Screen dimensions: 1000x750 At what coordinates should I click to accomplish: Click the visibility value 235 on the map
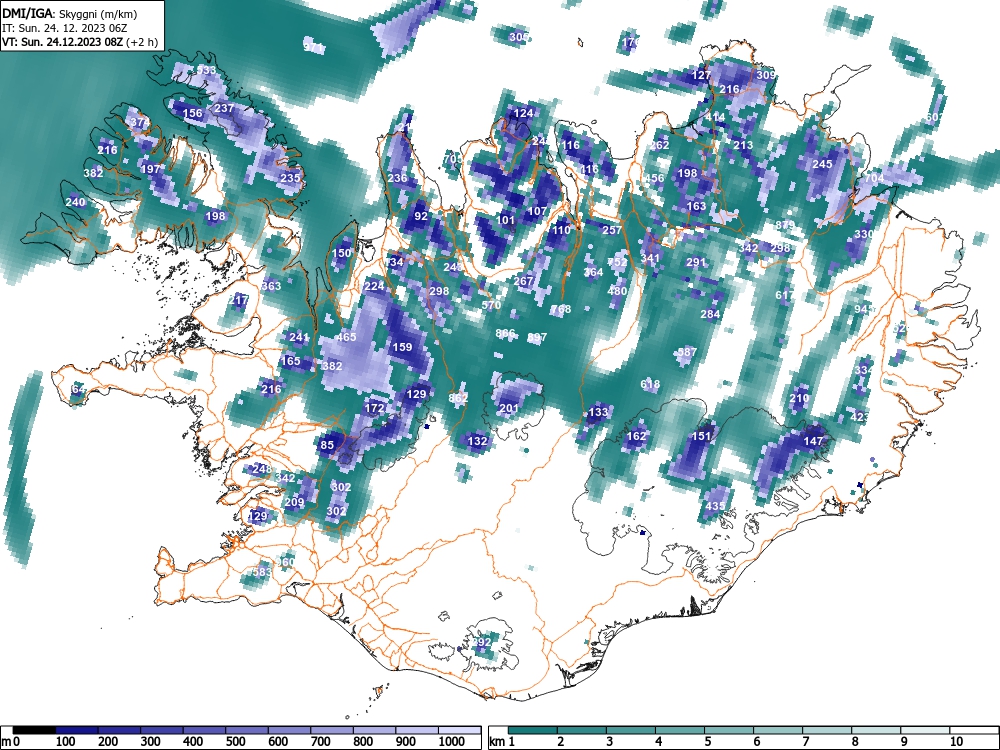coord(290,178)
